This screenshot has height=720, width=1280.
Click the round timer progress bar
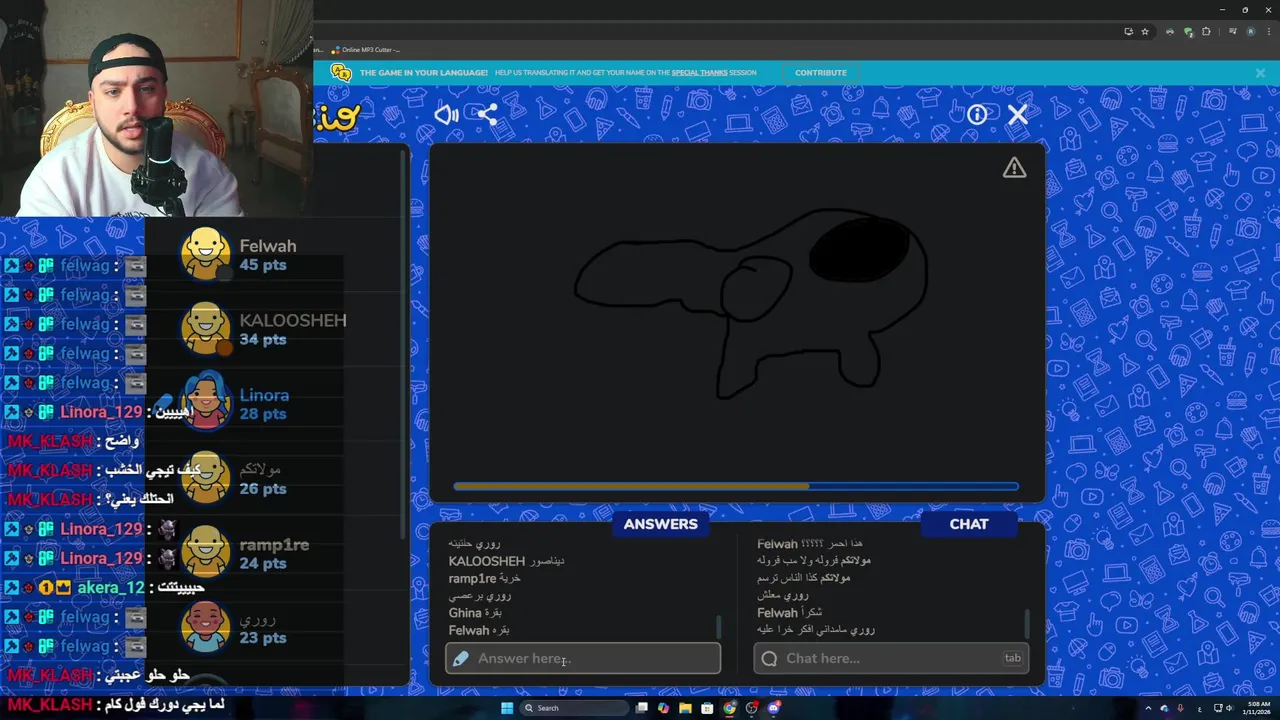(x=736, y=487)
